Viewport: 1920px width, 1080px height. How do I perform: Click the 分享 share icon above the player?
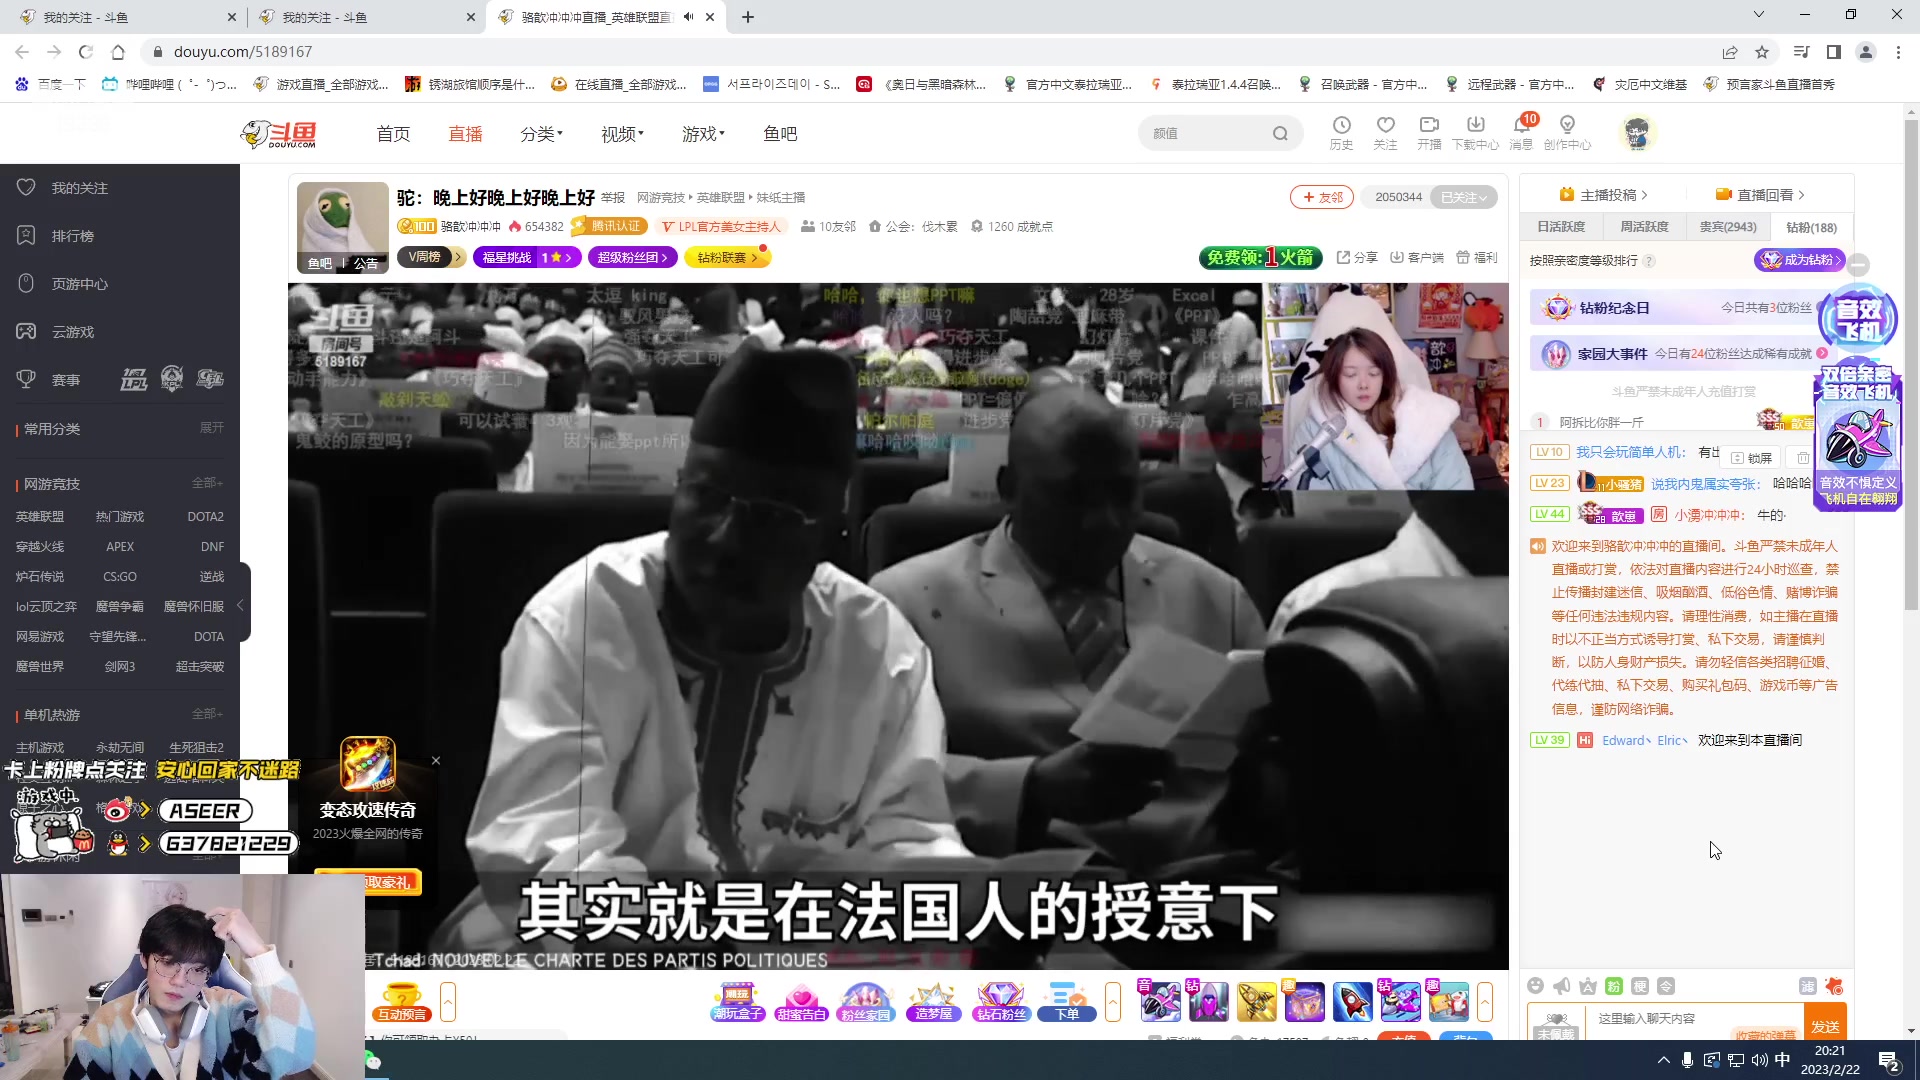click(1357, 257)
